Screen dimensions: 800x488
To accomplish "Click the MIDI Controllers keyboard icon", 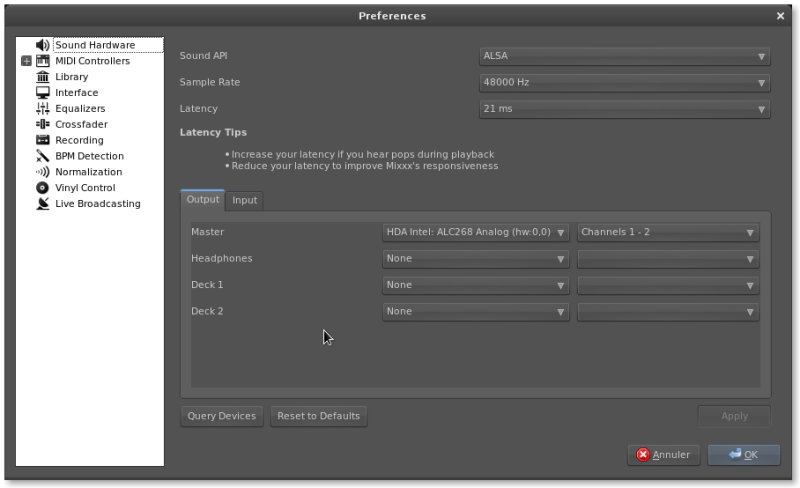I will (x=43, y=61).
